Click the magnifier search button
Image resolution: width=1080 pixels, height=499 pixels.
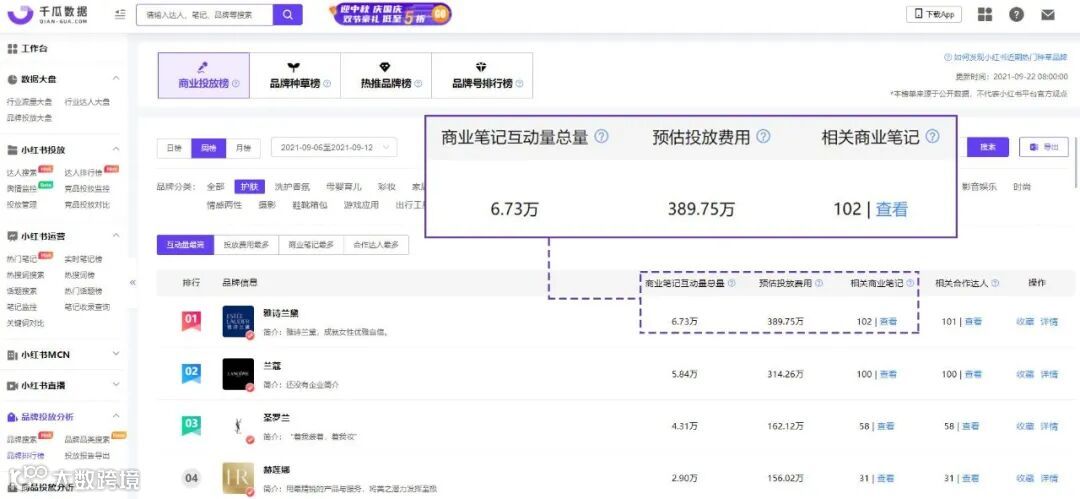(287, 14)
